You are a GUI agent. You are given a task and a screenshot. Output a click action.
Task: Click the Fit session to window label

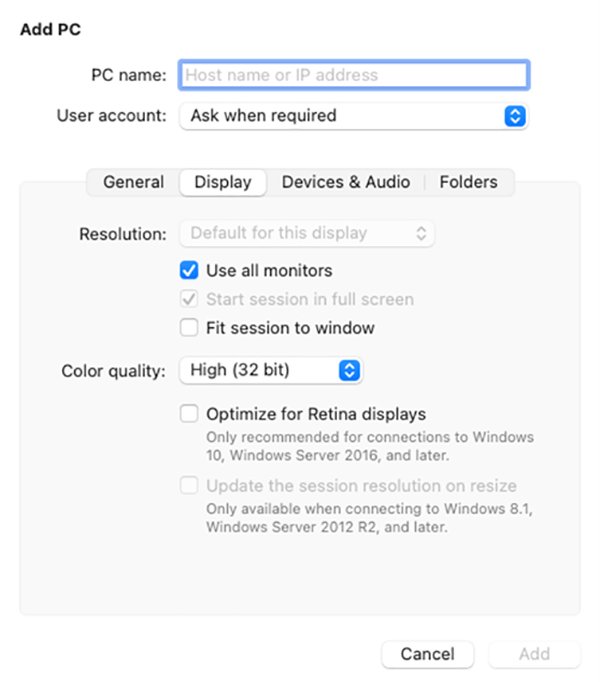pos(290,328)
